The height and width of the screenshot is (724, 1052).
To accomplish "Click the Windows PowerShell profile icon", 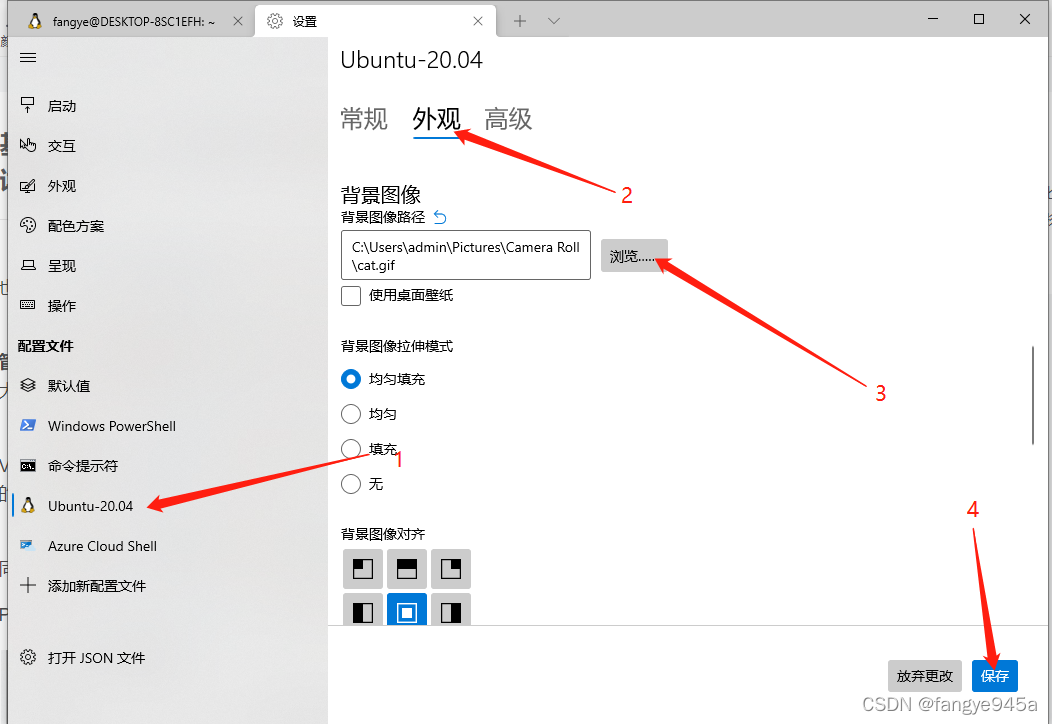I will pyautogui.click(x=28, y=425).
